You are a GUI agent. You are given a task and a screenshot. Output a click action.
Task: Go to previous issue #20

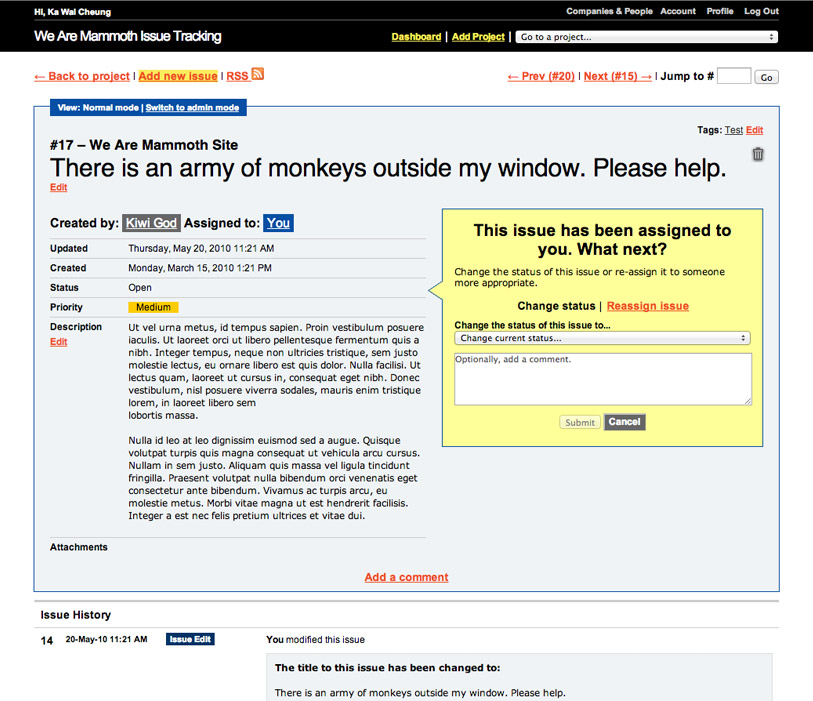coord(541,76)
